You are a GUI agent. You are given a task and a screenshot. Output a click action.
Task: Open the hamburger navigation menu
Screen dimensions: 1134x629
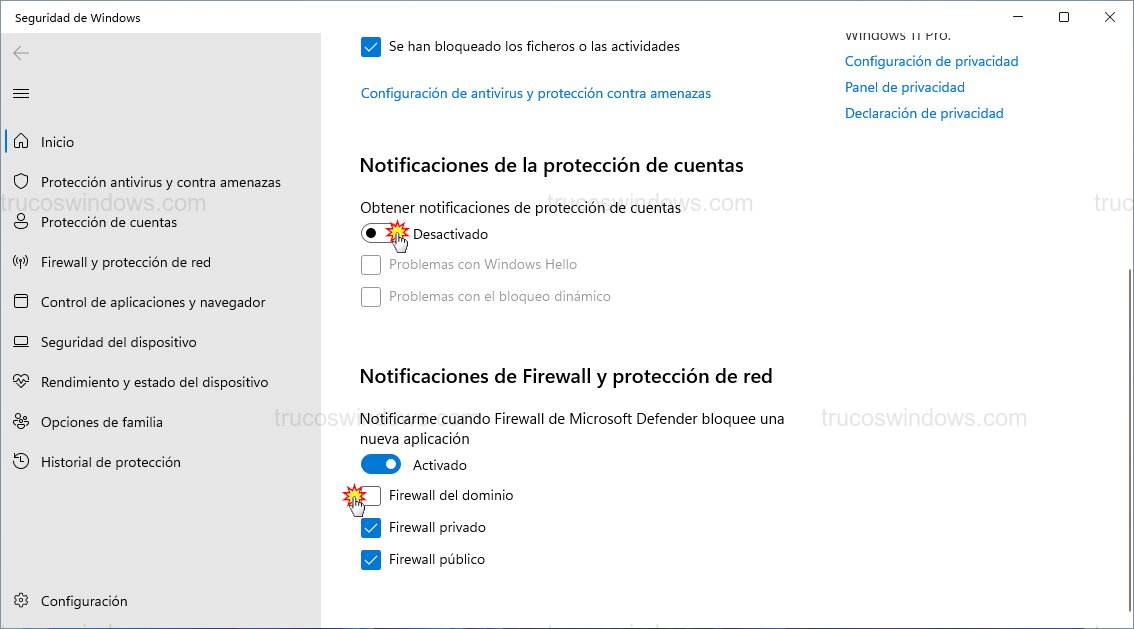[20, 93]
